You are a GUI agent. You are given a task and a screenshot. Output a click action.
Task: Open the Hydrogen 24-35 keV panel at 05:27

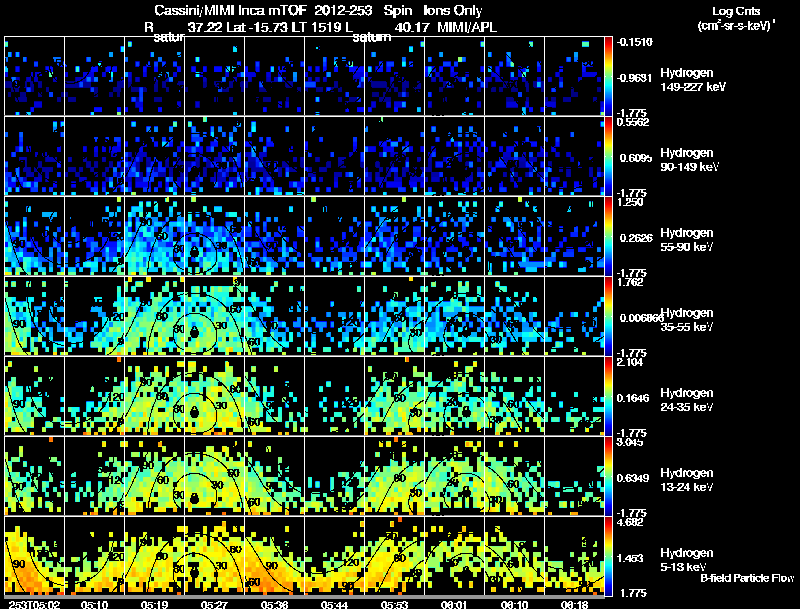[x=214, y=396]
